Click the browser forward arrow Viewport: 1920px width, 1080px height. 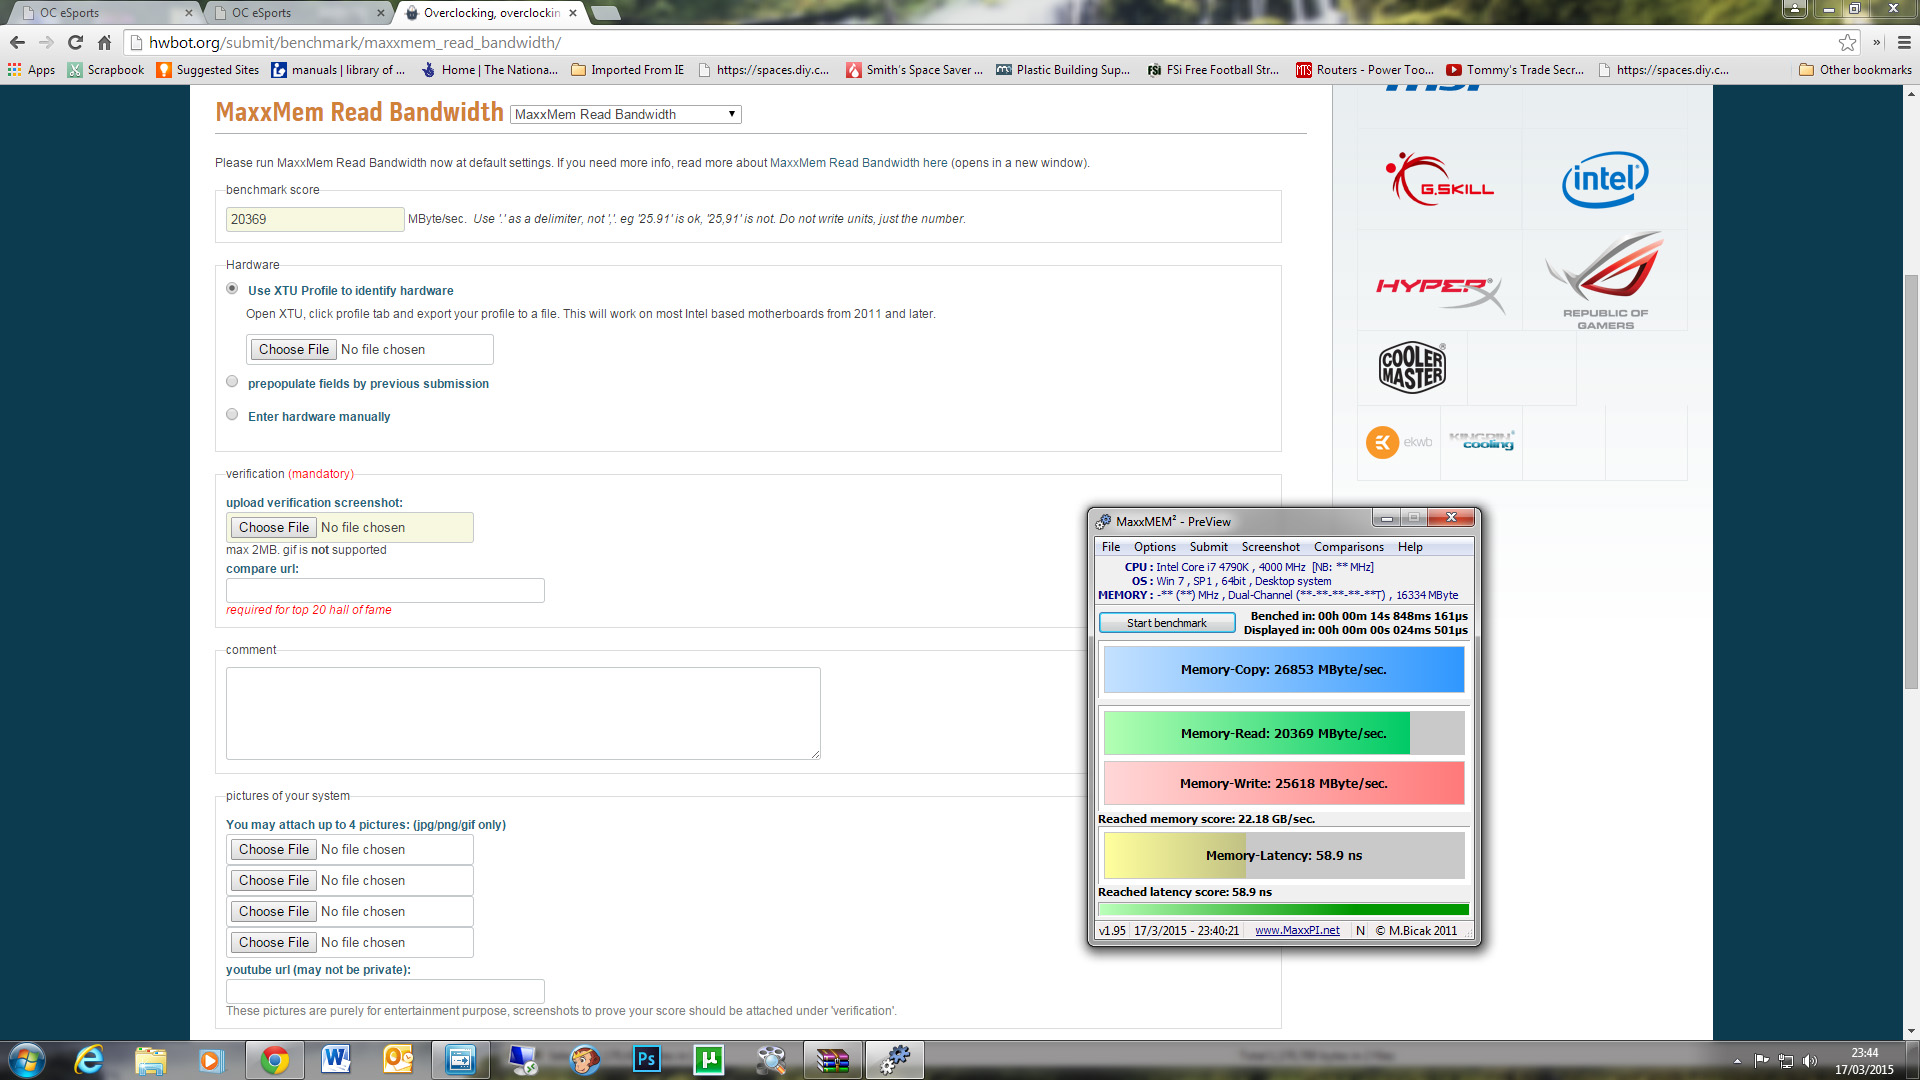pyautogui.click(x=46, y=42)
